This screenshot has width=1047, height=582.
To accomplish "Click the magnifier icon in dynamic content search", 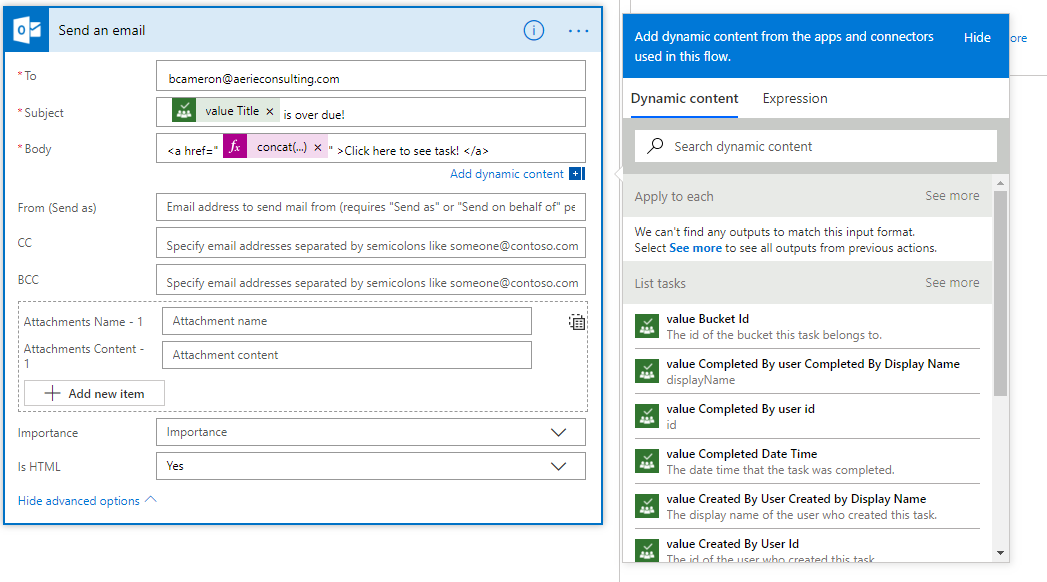I will point(656,146).
